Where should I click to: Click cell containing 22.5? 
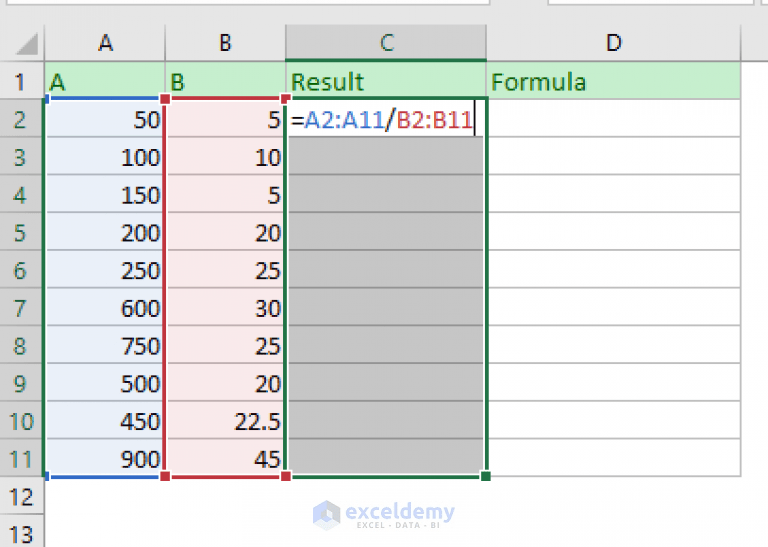click(225, 420)
